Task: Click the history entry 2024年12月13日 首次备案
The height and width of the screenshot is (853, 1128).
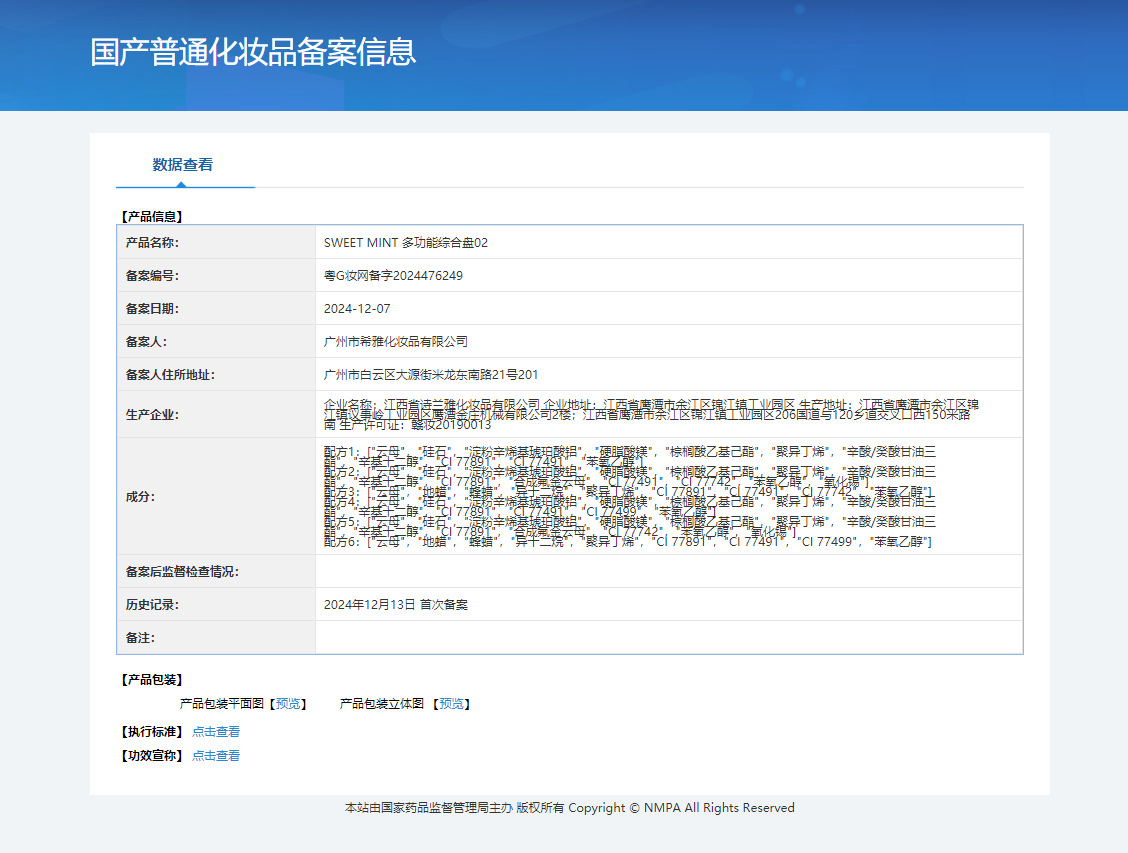Action: [x=396, y=605]
